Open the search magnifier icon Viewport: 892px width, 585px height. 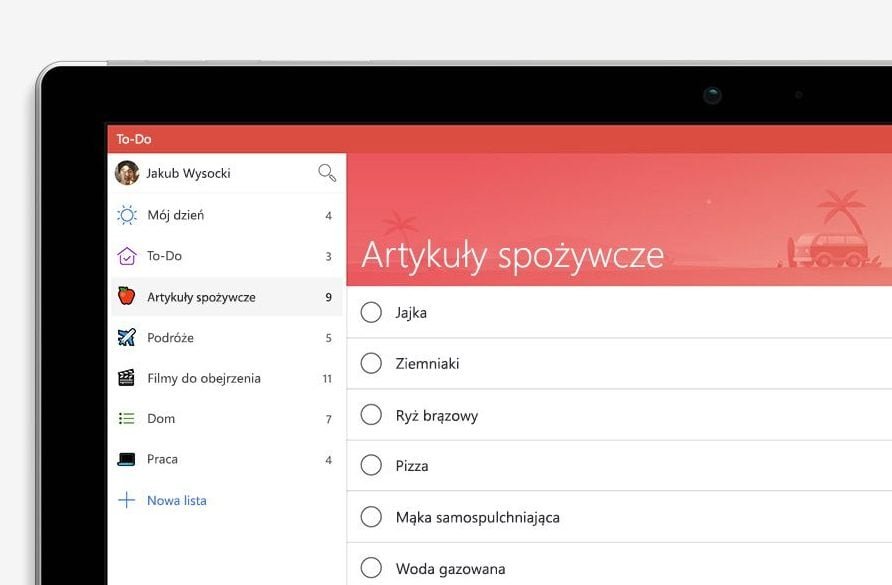coord(327,172)
